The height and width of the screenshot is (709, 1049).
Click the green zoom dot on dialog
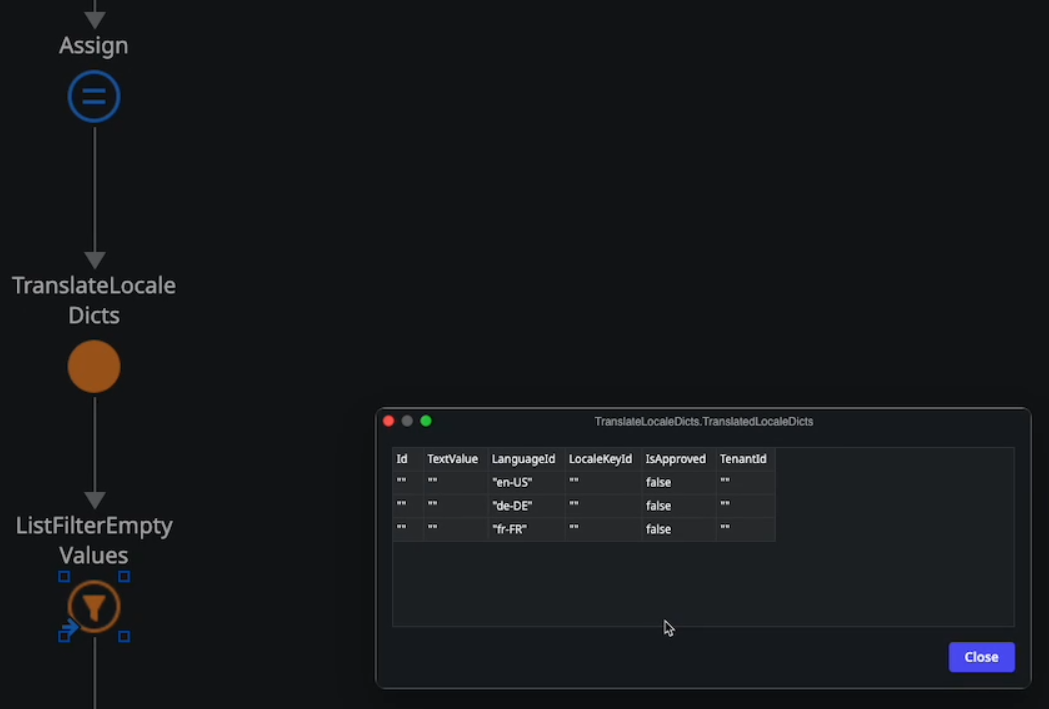click(426, 421)
